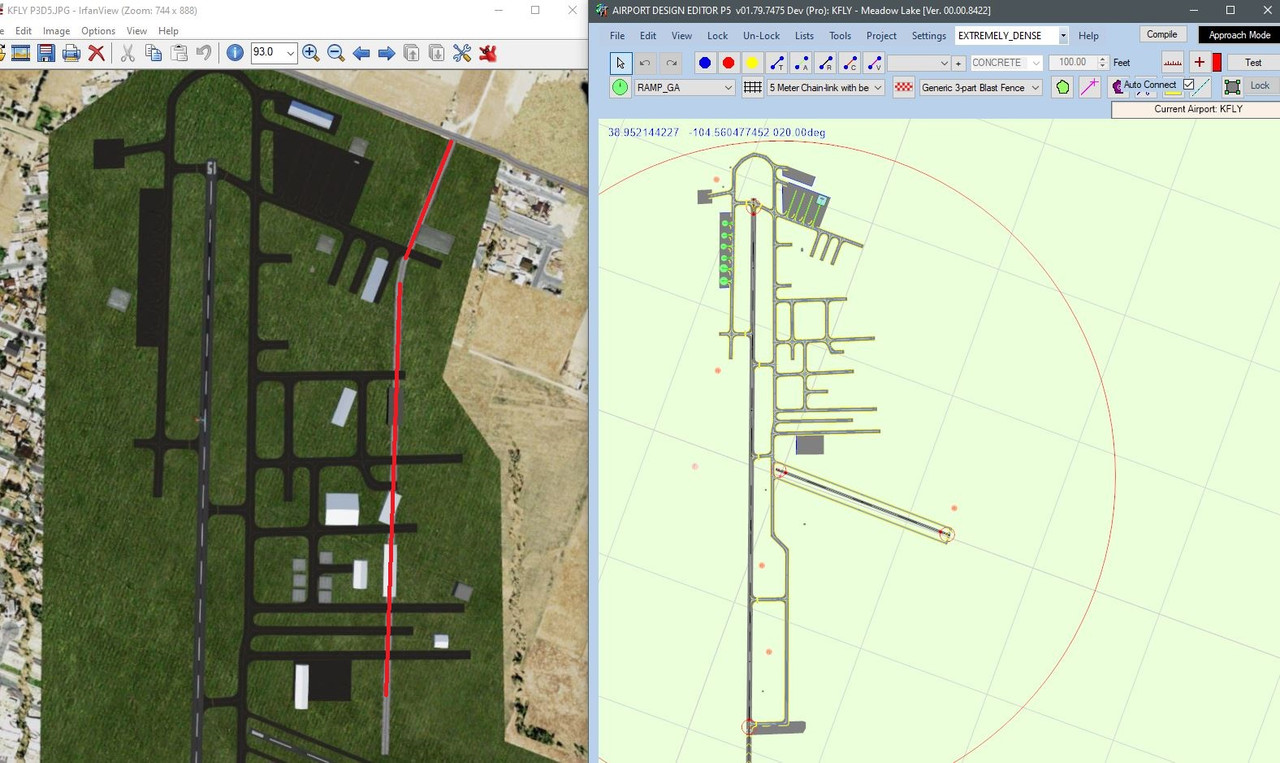Toggle the Auto Connect checkbox

click(1189, 85)
